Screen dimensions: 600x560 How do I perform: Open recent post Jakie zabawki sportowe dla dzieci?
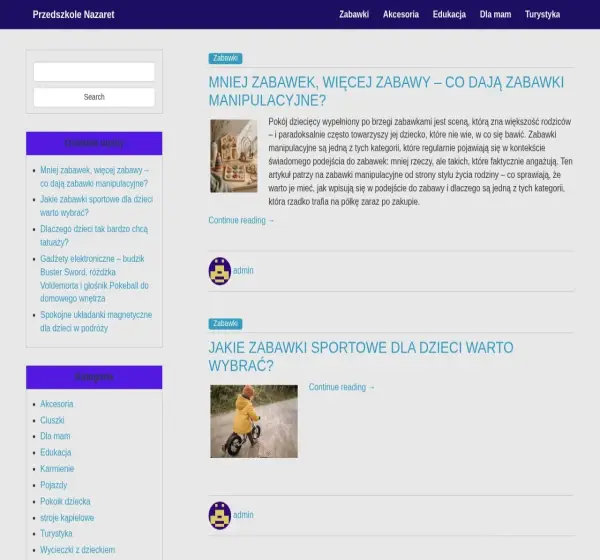[x=96, y=206]
